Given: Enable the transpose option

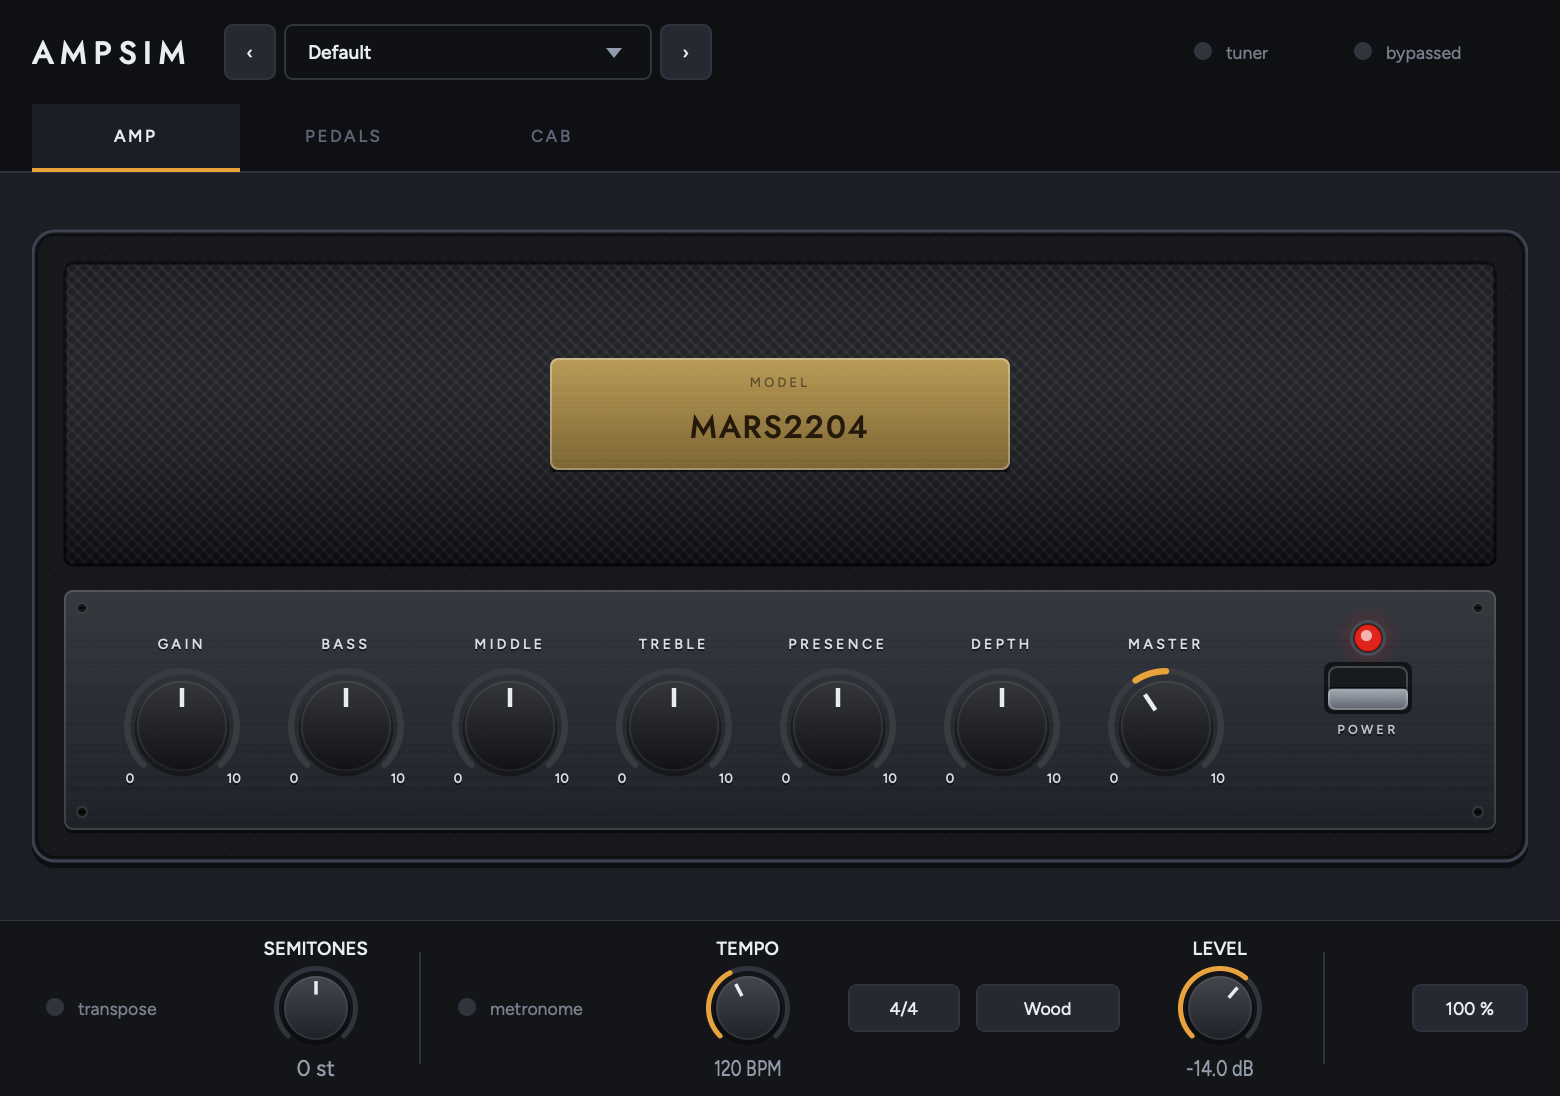Looking at the screenshot, I should click(x=101, y=1008).
